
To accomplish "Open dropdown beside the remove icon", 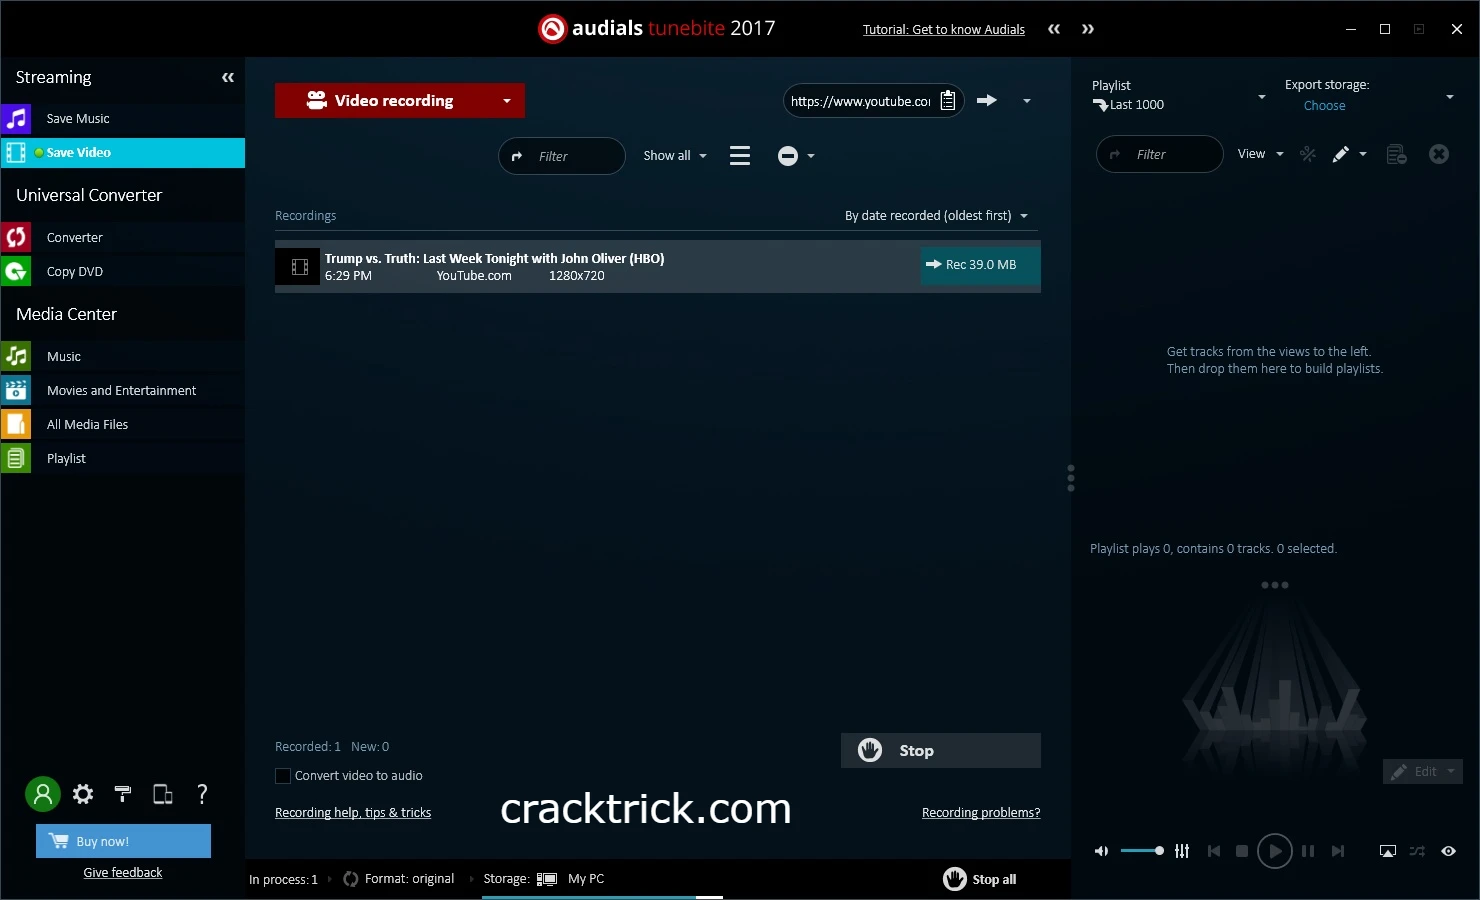I will click(x=811, y=156).
